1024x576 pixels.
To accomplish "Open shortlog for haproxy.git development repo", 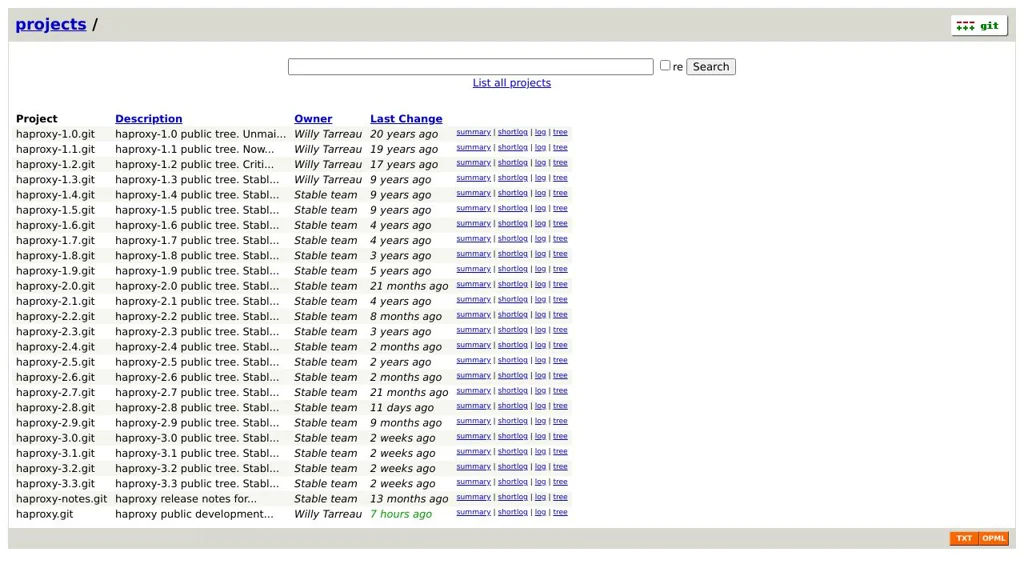I will tap(513, 512).
